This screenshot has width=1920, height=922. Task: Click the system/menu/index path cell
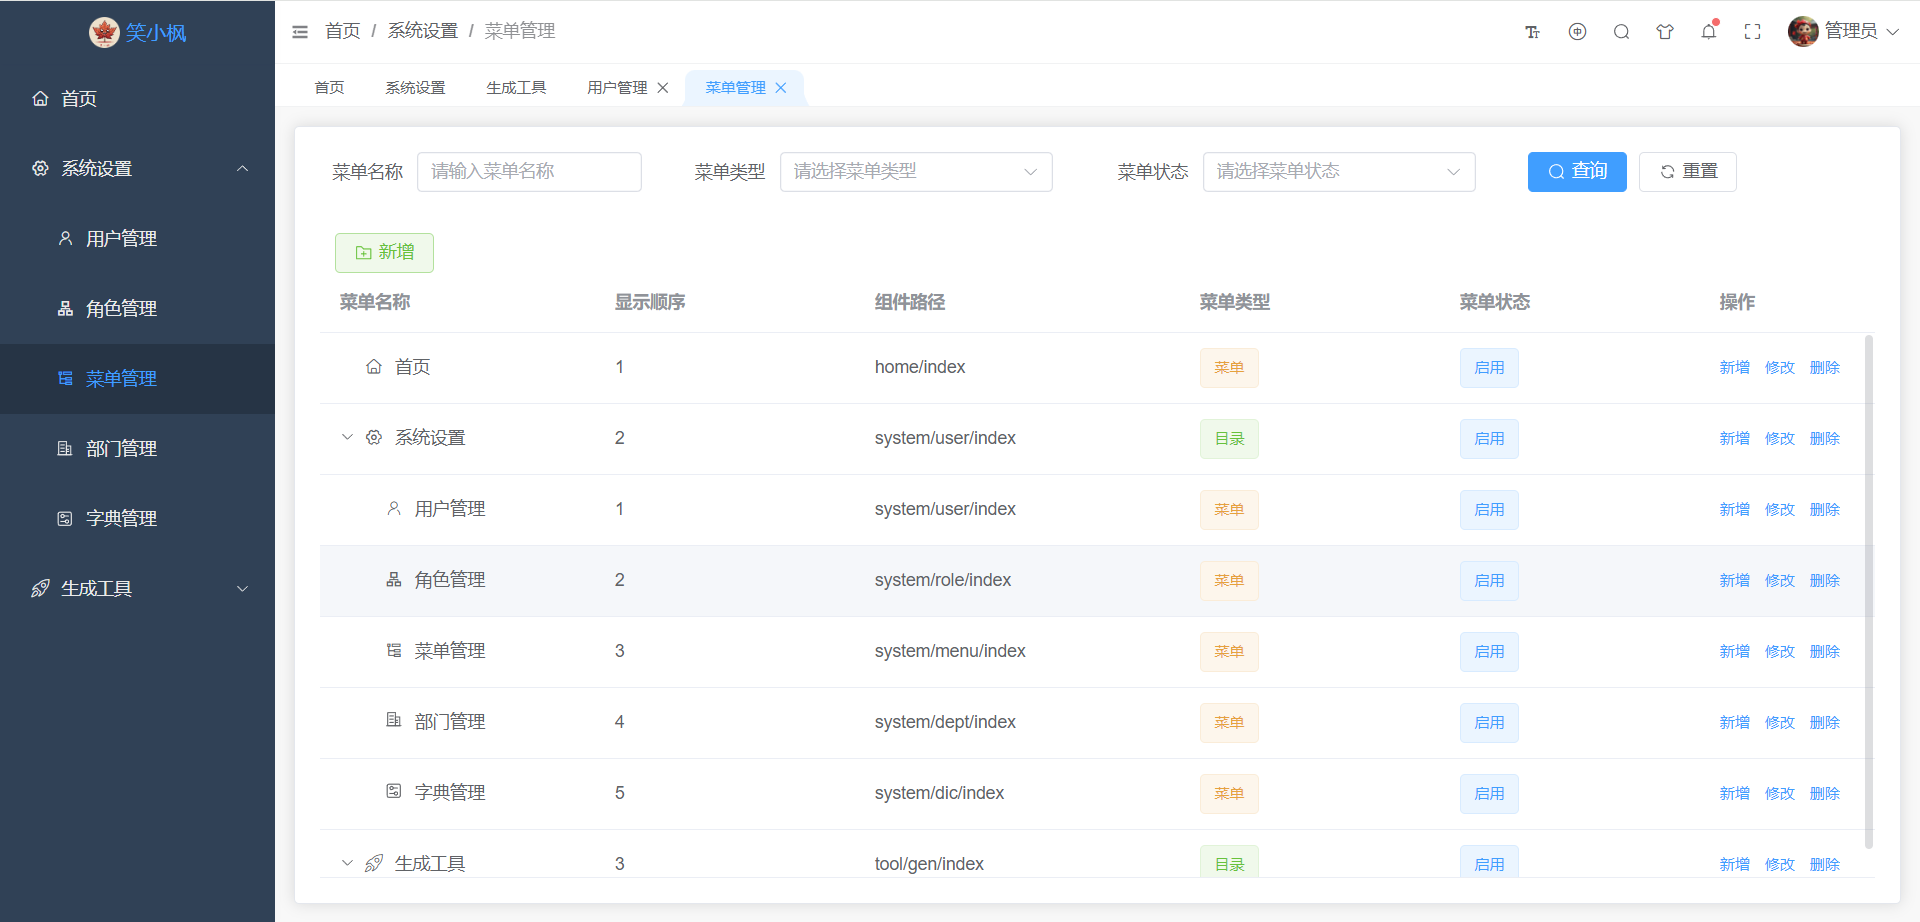(x=950, y=651)
